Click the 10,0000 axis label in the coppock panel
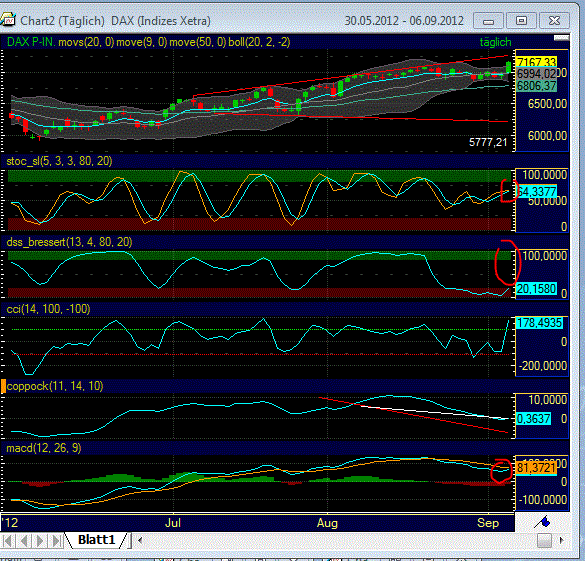Image resolution: width=585 pixels, height=561 pixels. [x=547, y=400]
